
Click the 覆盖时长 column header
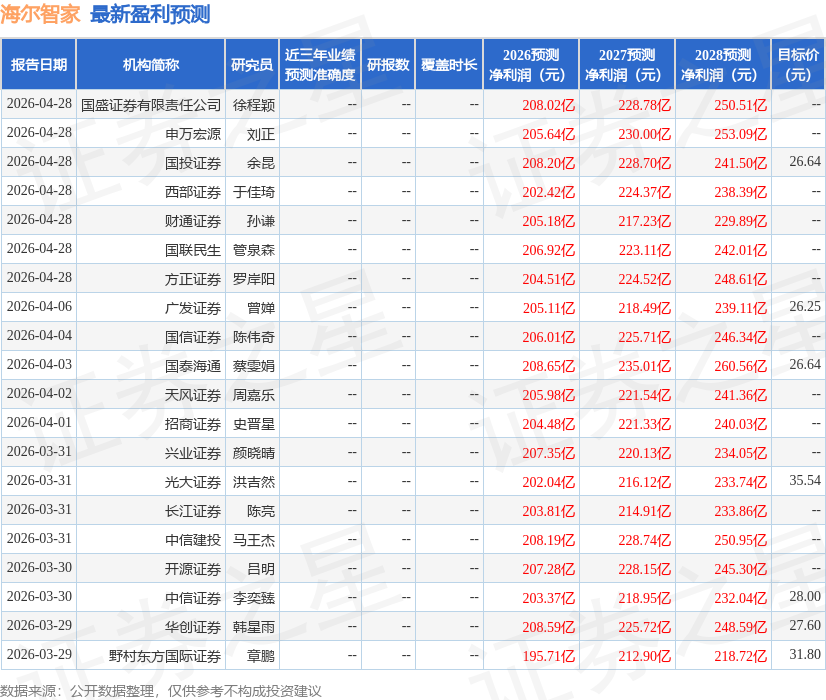point(449,65)
